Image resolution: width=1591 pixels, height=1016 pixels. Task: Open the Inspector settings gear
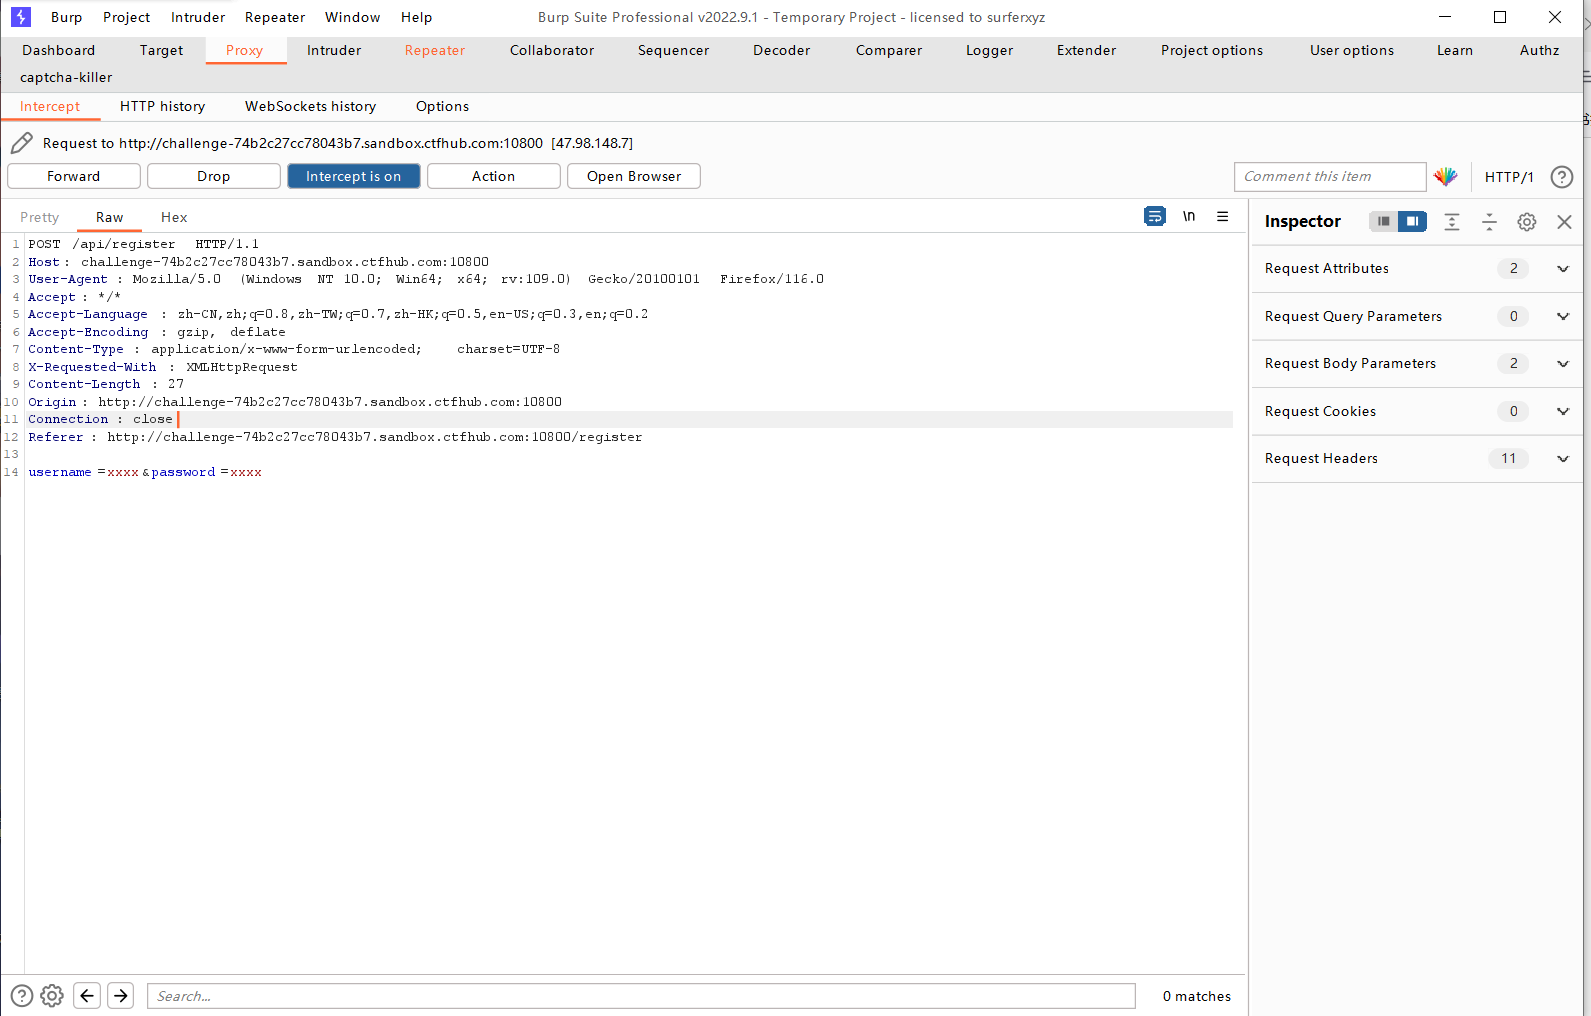point(1527,222)
